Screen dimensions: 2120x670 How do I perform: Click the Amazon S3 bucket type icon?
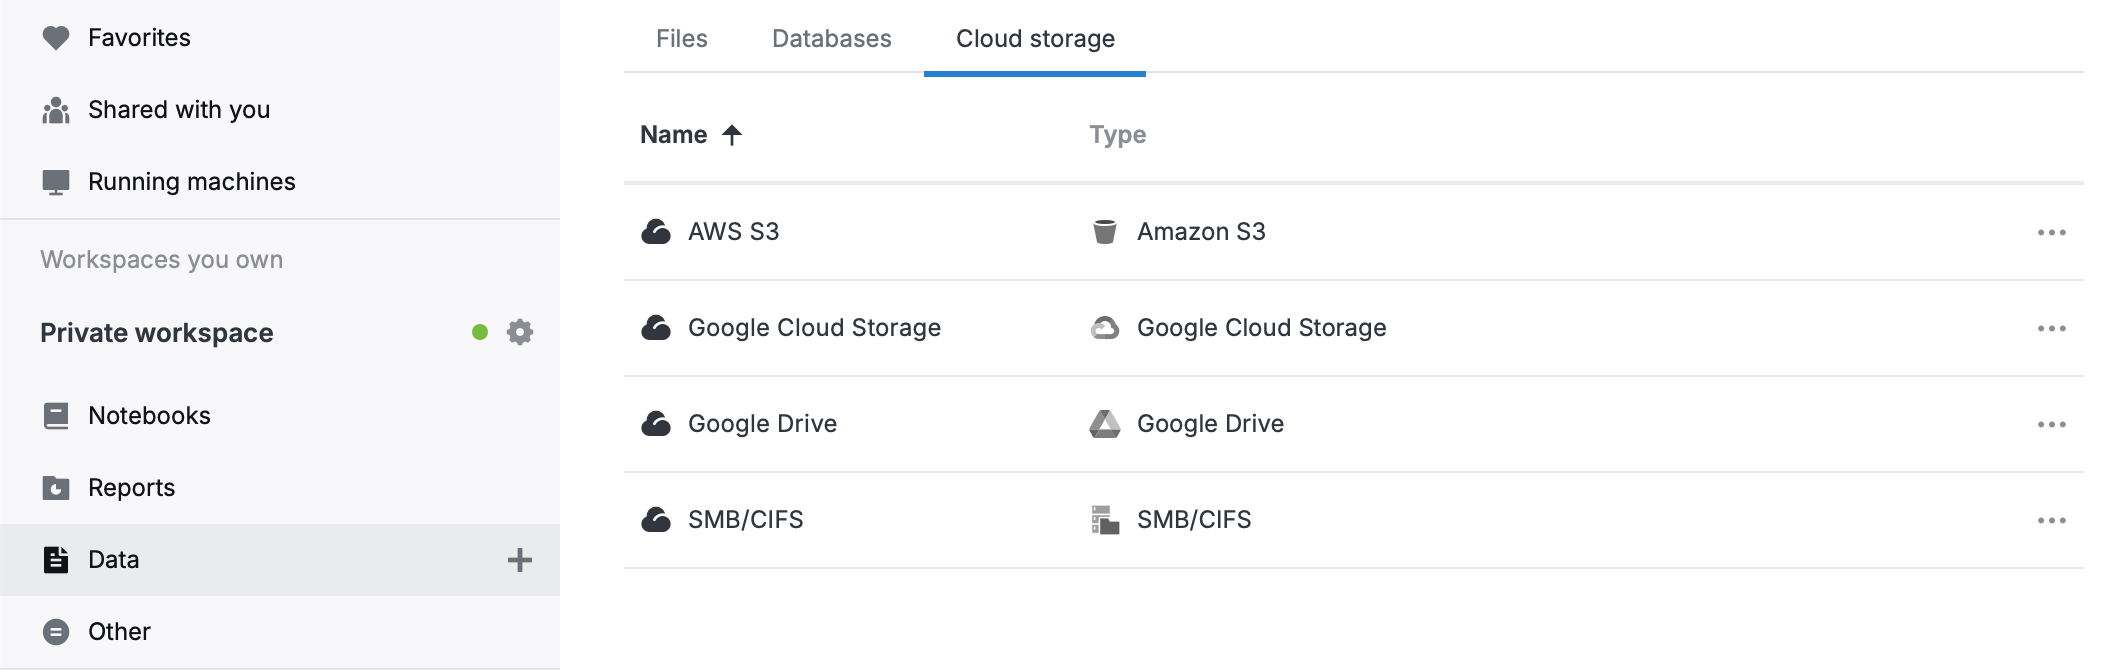[1106, 231]
